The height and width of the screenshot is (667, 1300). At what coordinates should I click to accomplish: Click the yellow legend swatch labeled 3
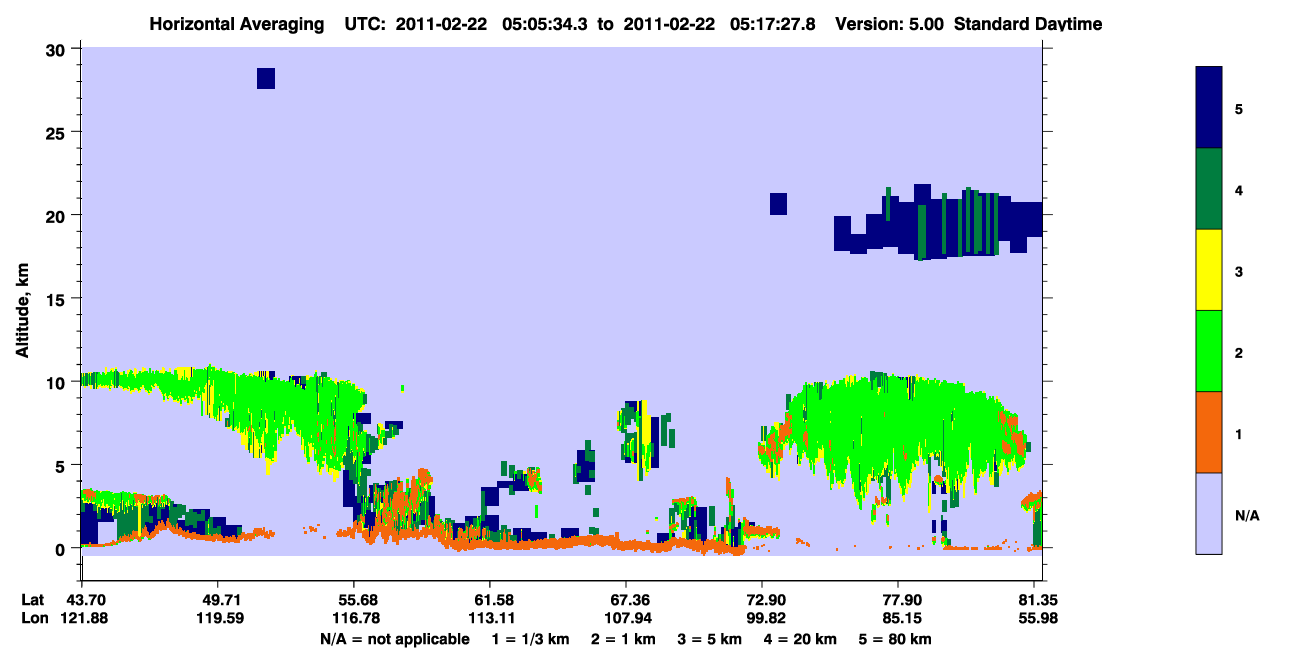1209,270
